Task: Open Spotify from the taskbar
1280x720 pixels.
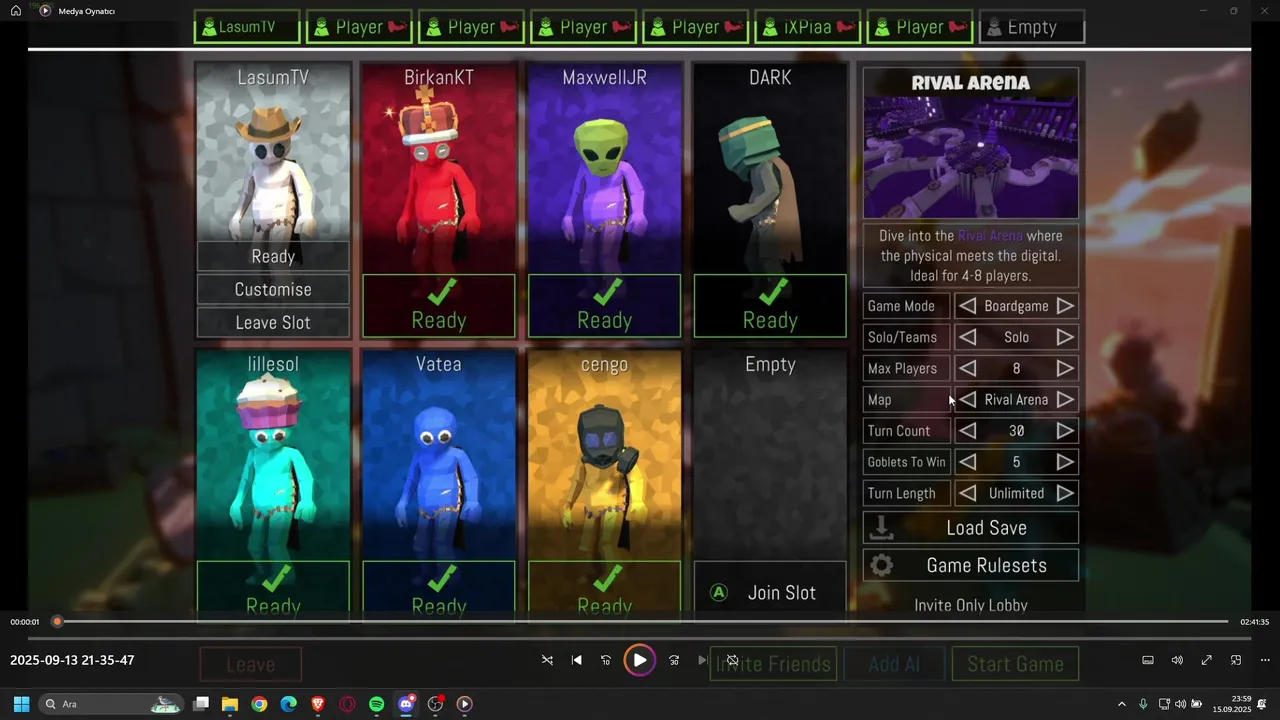Action: tap(376, 704)
